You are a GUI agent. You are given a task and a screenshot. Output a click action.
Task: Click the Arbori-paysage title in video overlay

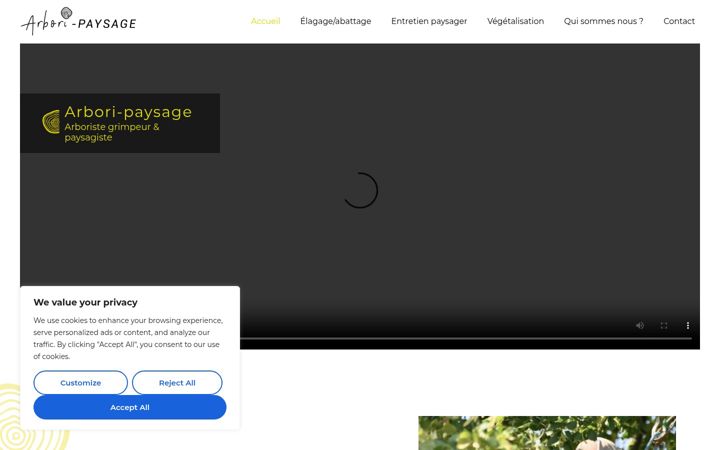tap(128, 112)
